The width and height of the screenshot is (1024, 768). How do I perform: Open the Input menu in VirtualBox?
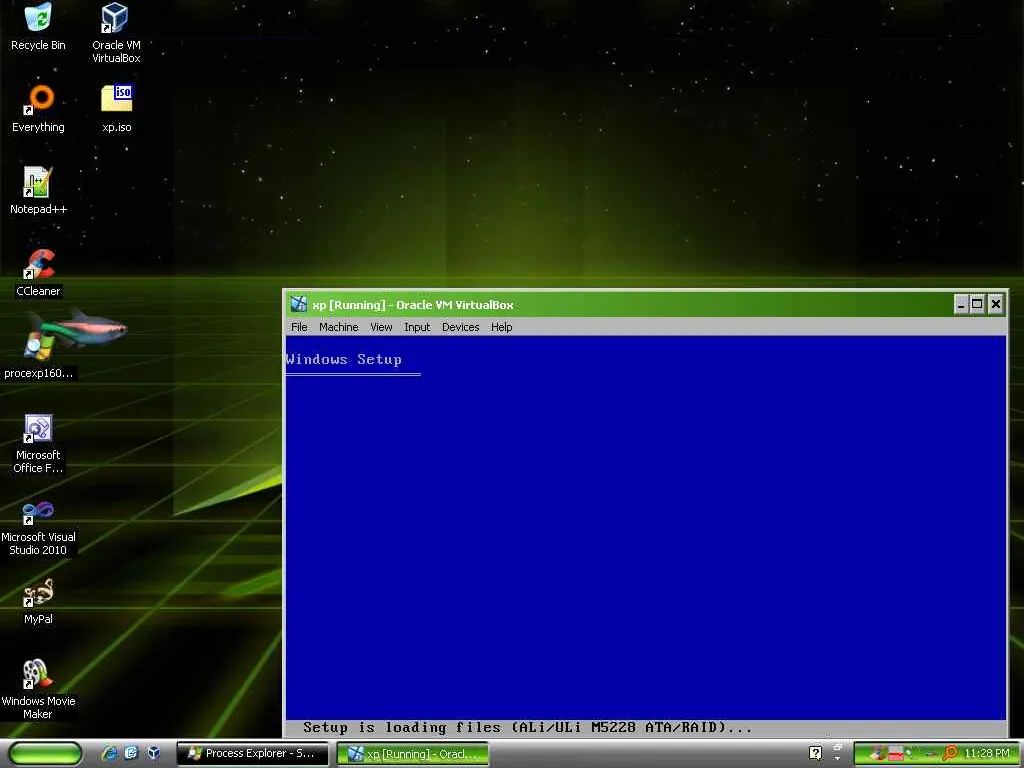click(x=417, y=327)
